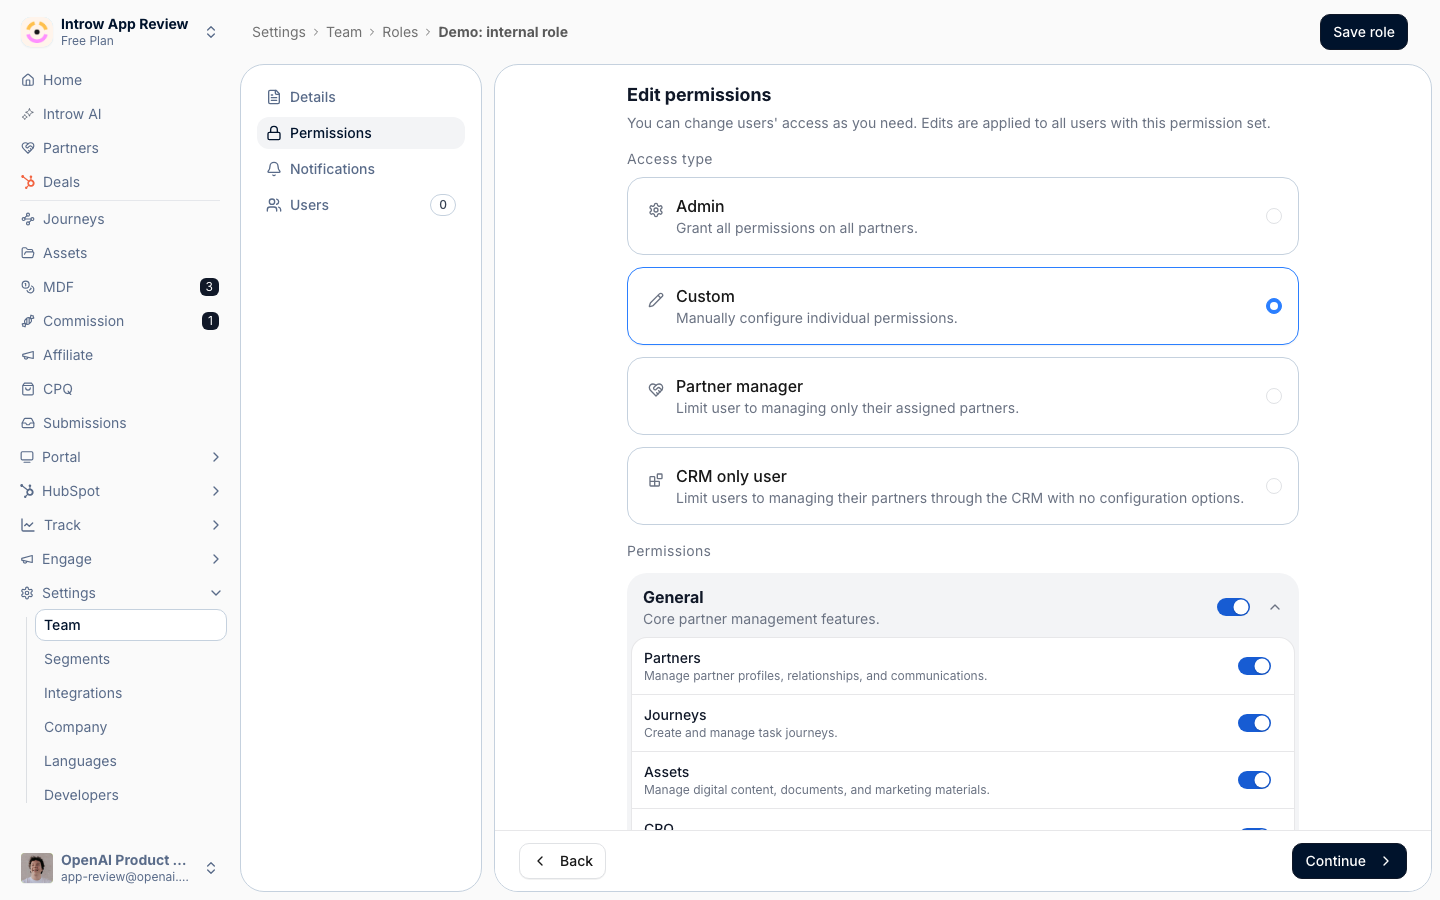Click the Deals HubSpot icon
The image size is (1440, 900).
(x=28, y=182)
